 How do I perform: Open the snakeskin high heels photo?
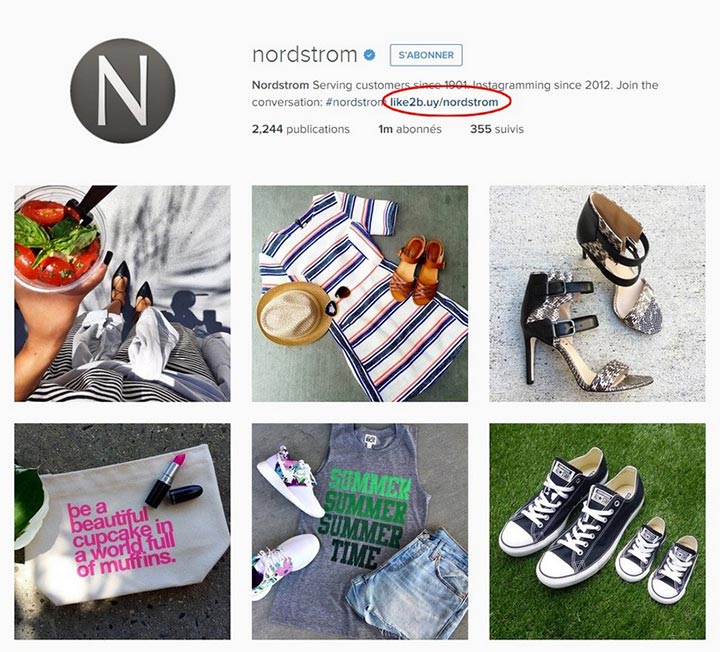[x=597, y=293]
